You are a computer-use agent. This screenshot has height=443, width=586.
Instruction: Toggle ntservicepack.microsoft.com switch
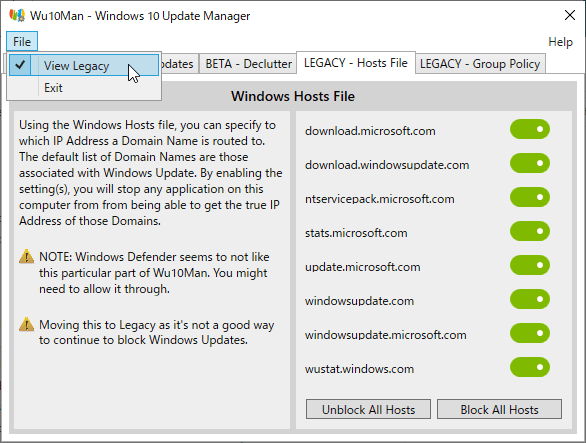530,197
